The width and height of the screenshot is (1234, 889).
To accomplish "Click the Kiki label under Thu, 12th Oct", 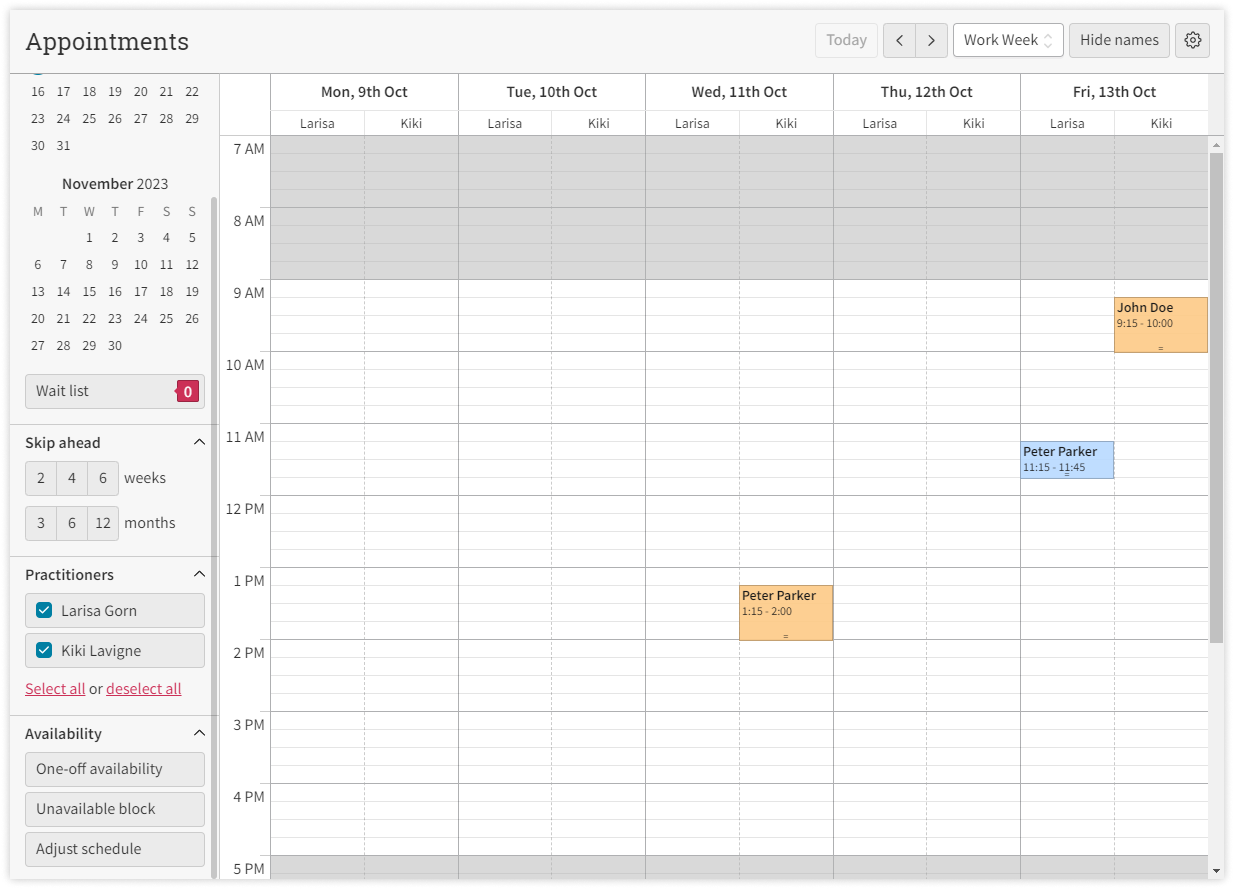I will coord(974,123).
